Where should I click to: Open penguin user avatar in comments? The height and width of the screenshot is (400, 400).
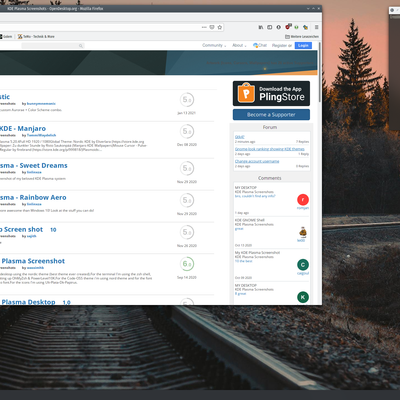point(303,232)
